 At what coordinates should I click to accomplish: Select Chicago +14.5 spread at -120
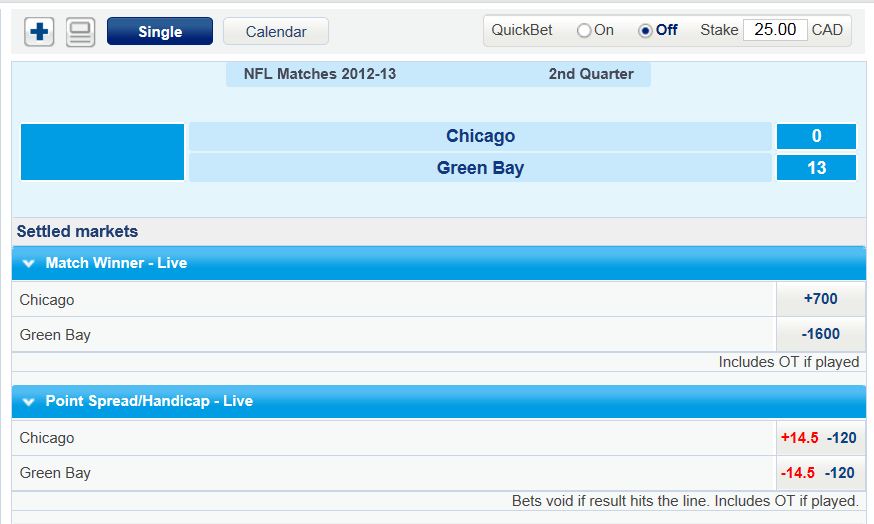[x=820, y=438]
